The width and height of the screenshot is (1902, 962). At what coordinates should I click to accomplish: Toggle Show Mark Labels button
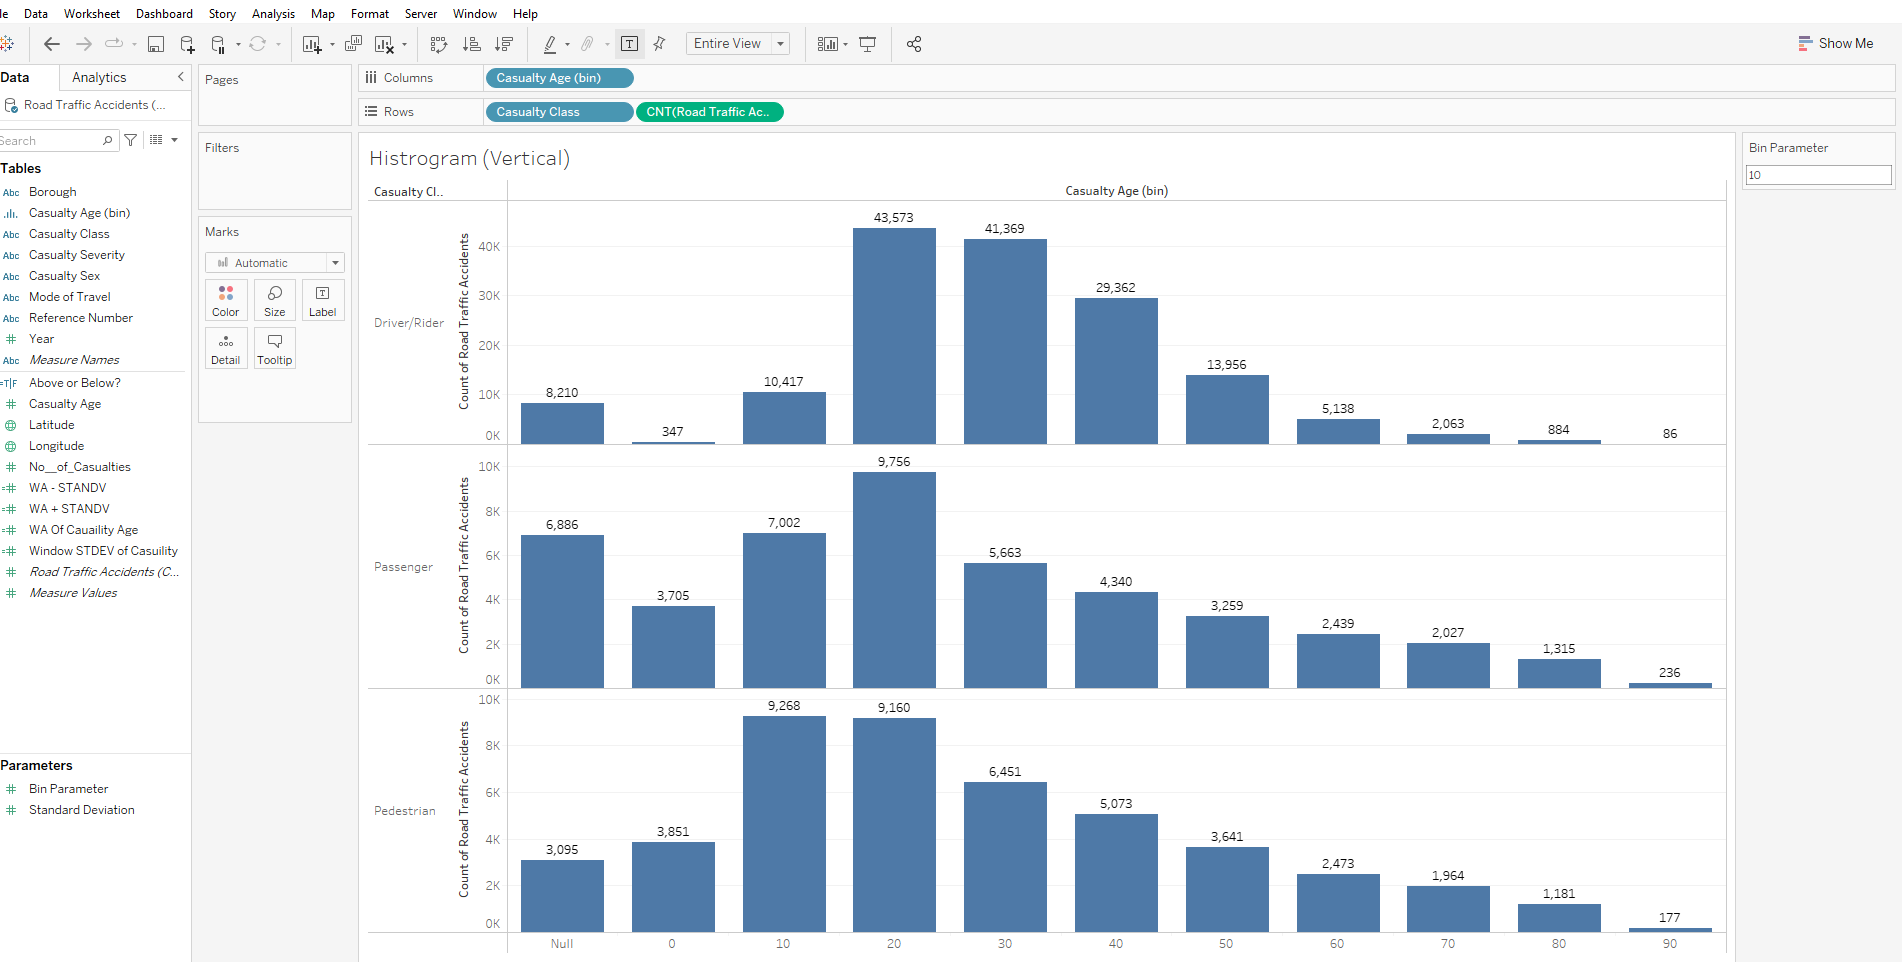coord(629,44)
